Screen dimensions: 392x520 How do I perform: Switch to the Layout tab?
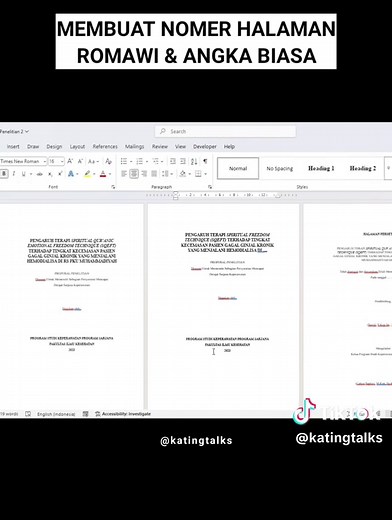tap(77, 146)
